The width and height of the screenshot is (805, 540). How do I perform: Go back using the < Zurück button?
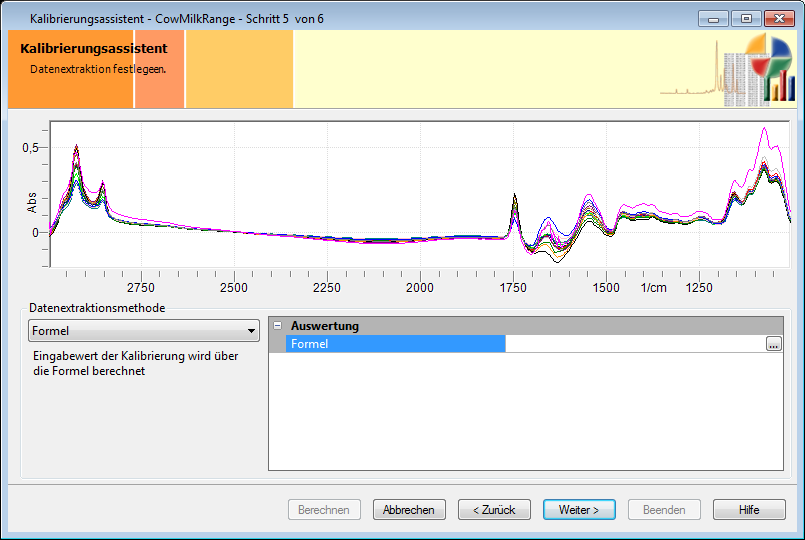coord(494,510)
